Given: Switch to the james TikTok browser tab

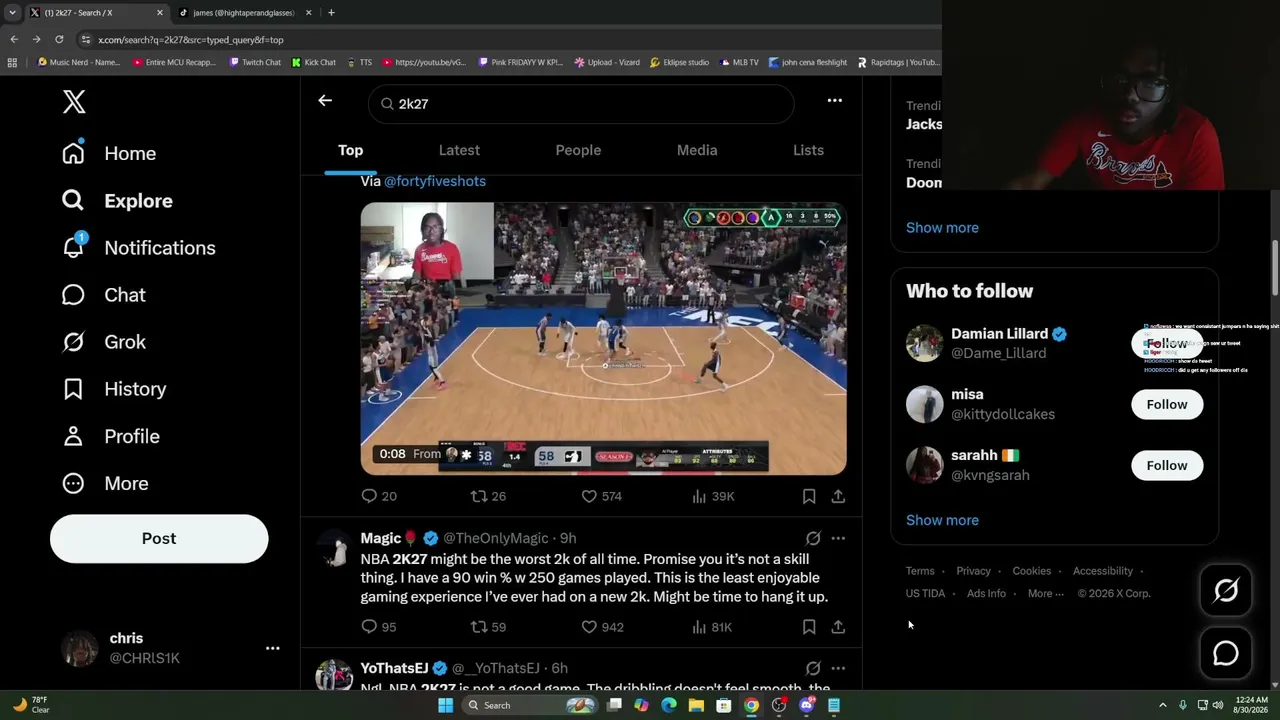Looking at the screenshot, I should [x=246, y=13].
